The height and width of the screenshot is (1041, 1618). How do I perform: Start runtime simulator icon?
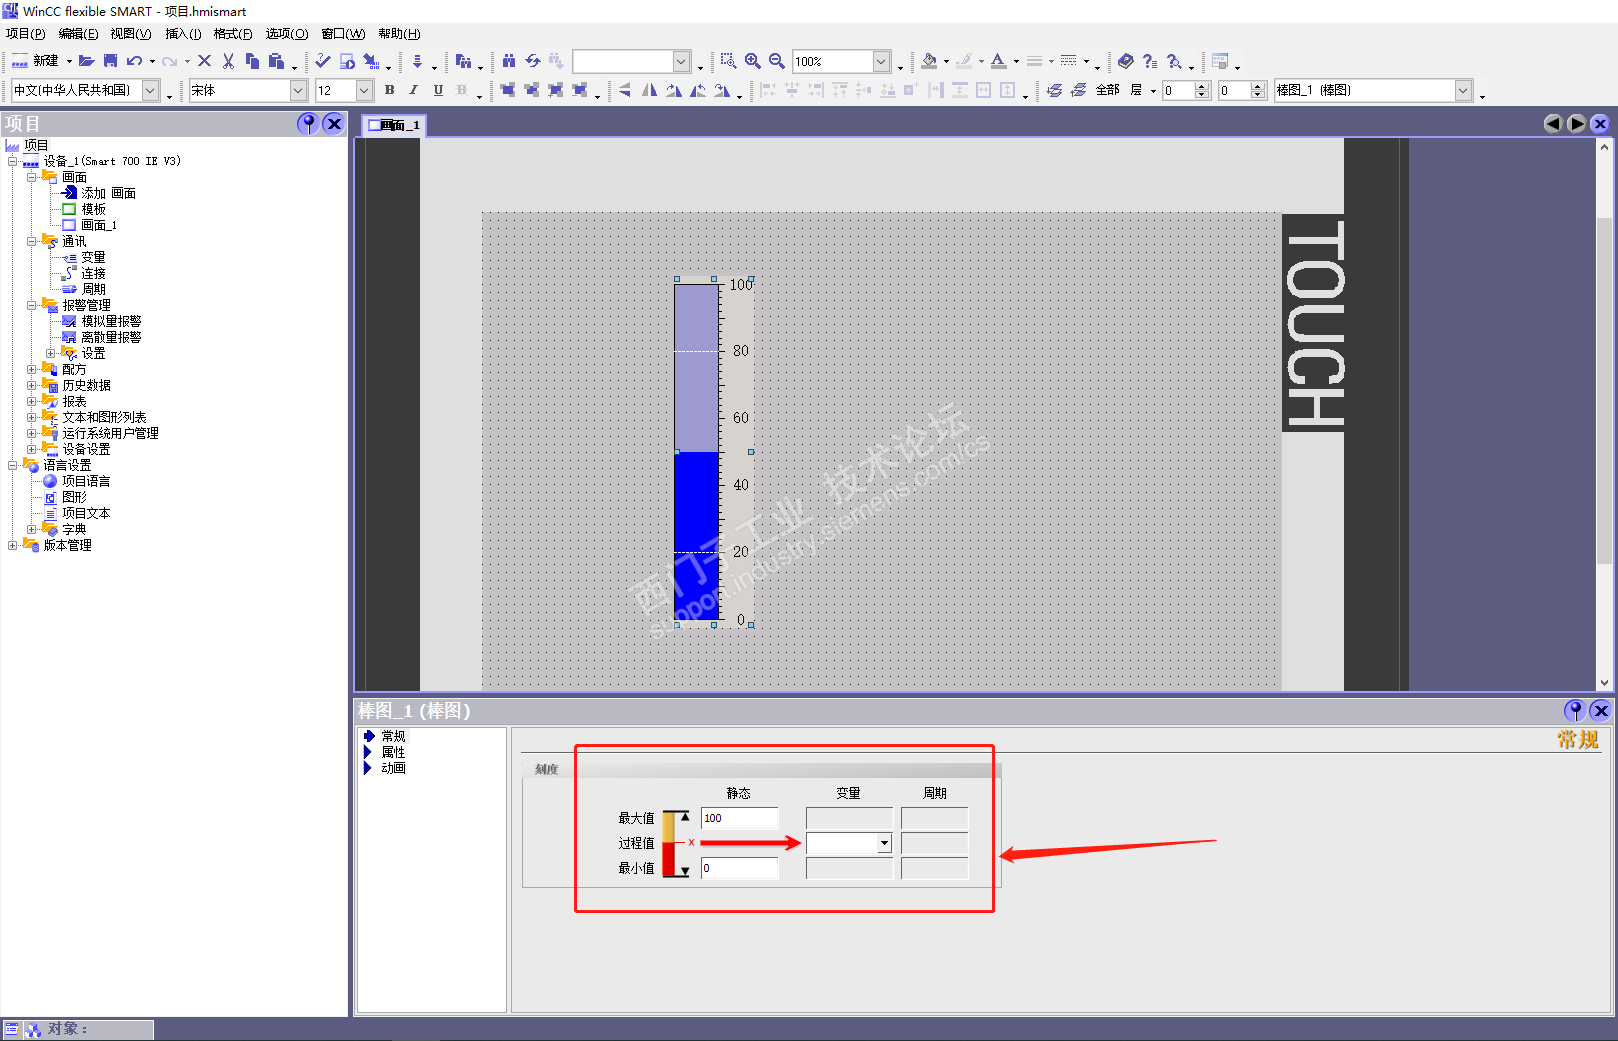(x=347, y=61)
